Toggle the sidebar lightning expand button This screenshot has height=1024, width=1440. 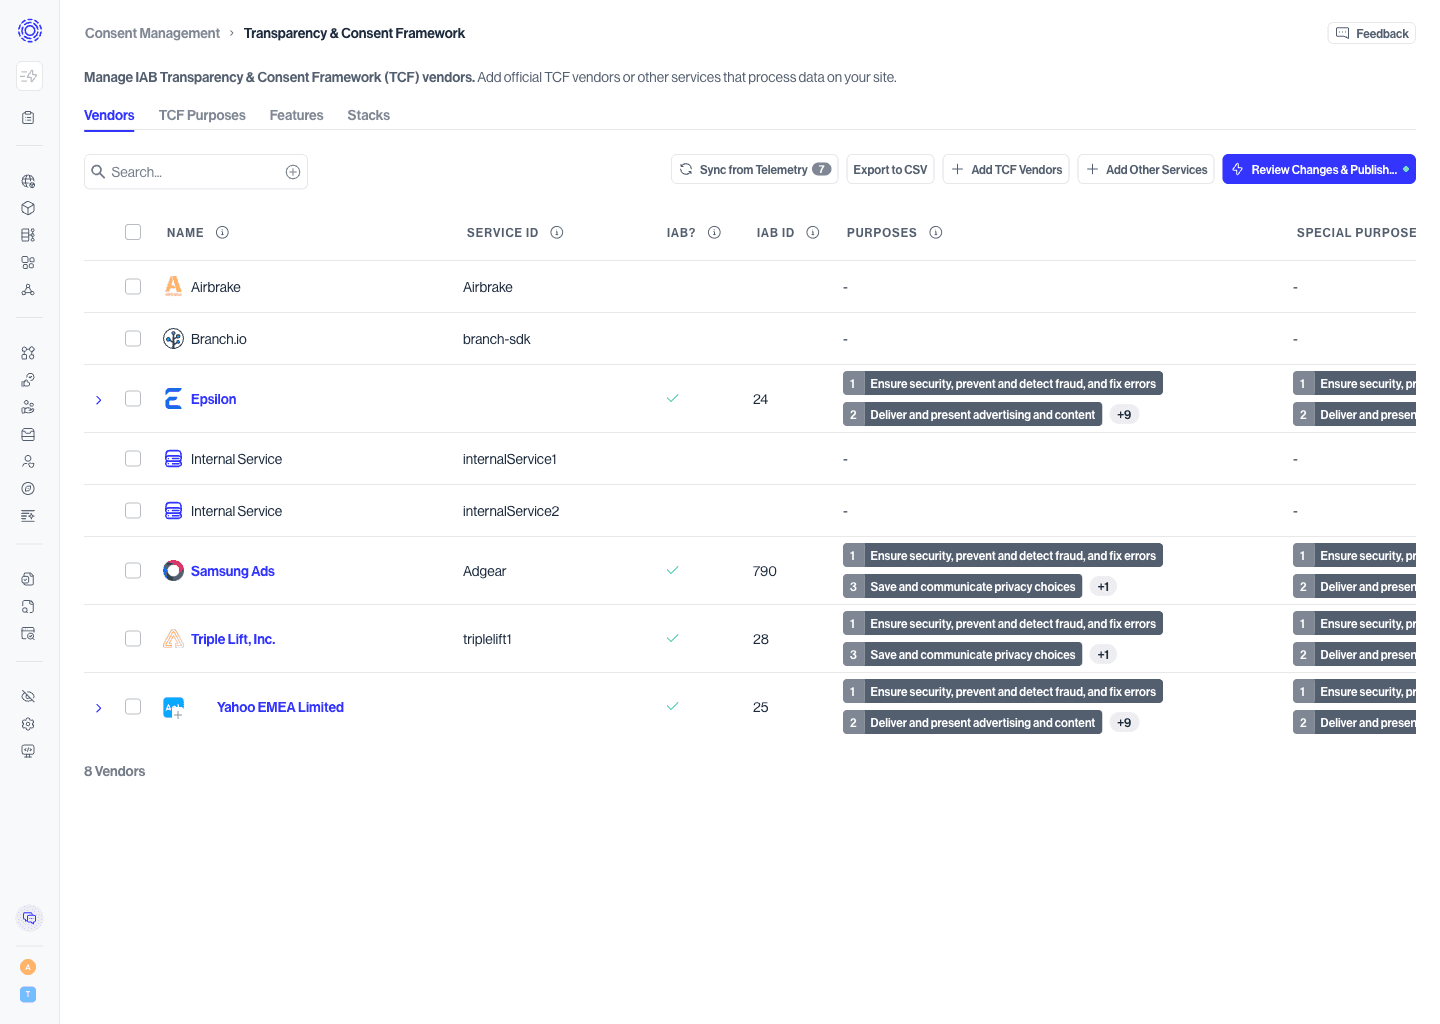pos(29,76)
